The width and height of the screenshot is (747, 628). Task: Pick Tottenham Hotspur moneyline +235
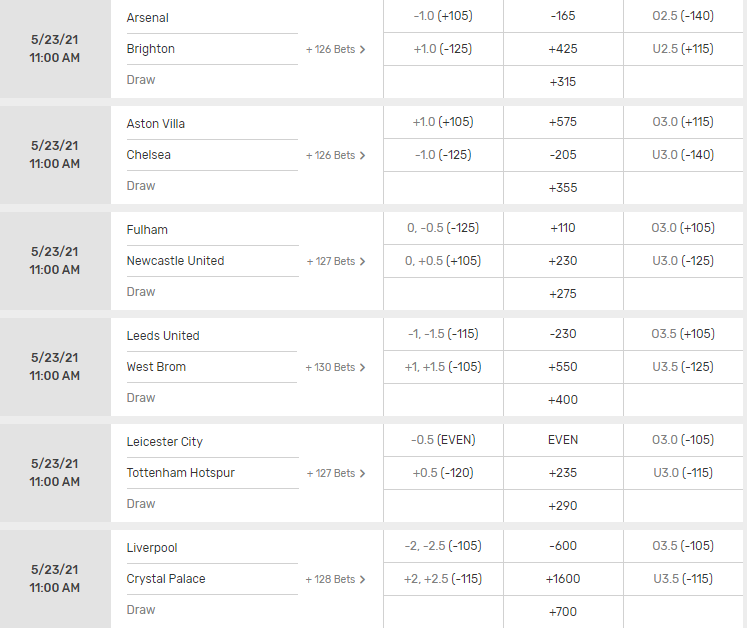(x=563, y=473)
